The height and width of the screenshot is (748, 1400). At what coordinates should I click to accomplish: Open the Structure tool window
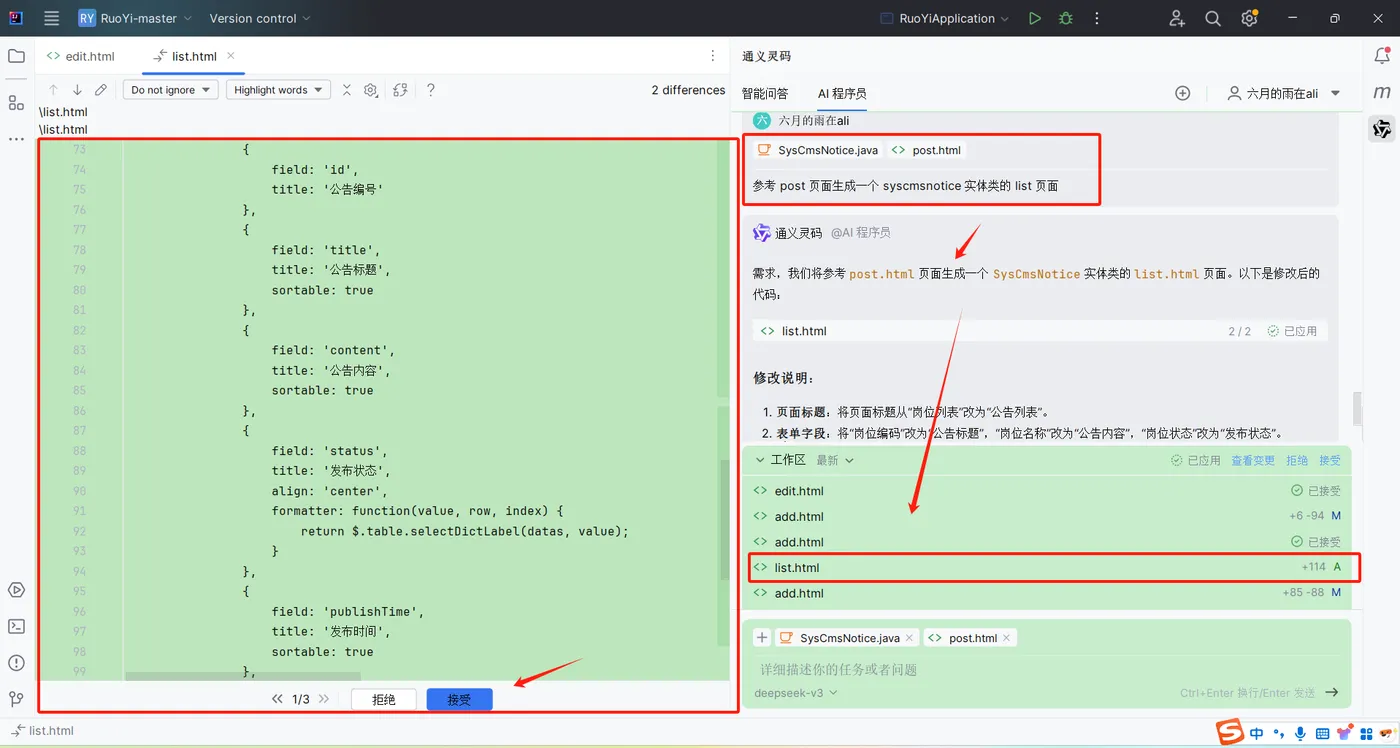tap(16, 102)
